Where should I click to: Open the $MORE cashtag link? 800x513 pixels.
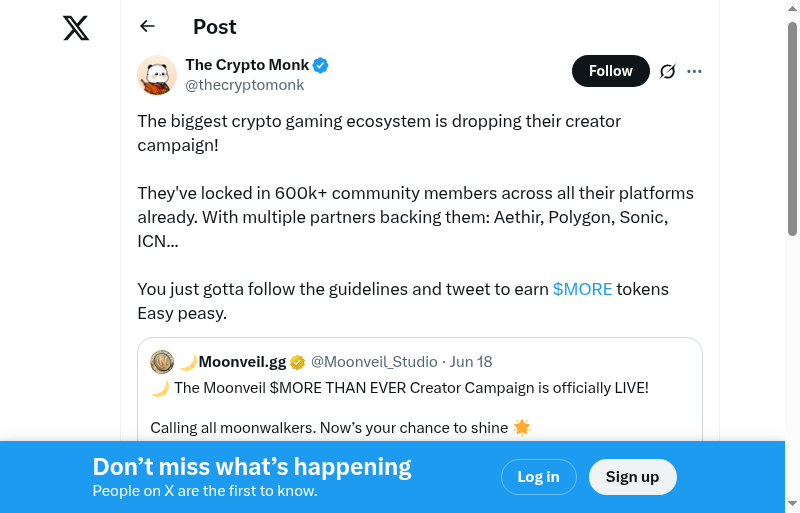(x=582, y=289)
